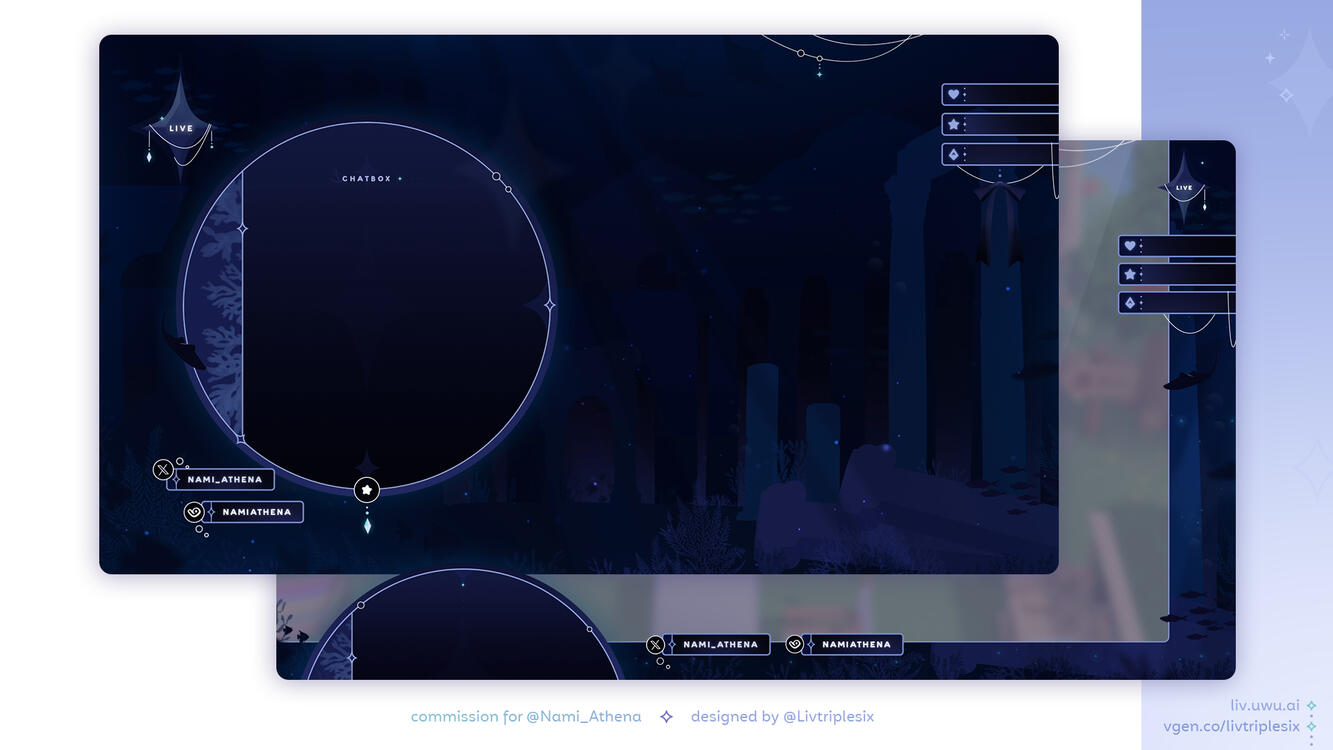The image size is (1333, 750).
Task: Open the vgen.co/livtriplesix link
Action: 1231,727
